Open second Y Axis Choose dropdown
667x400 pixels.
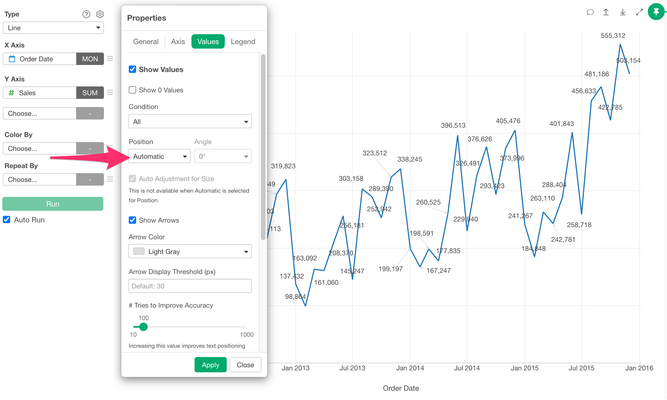pos(40,113)
